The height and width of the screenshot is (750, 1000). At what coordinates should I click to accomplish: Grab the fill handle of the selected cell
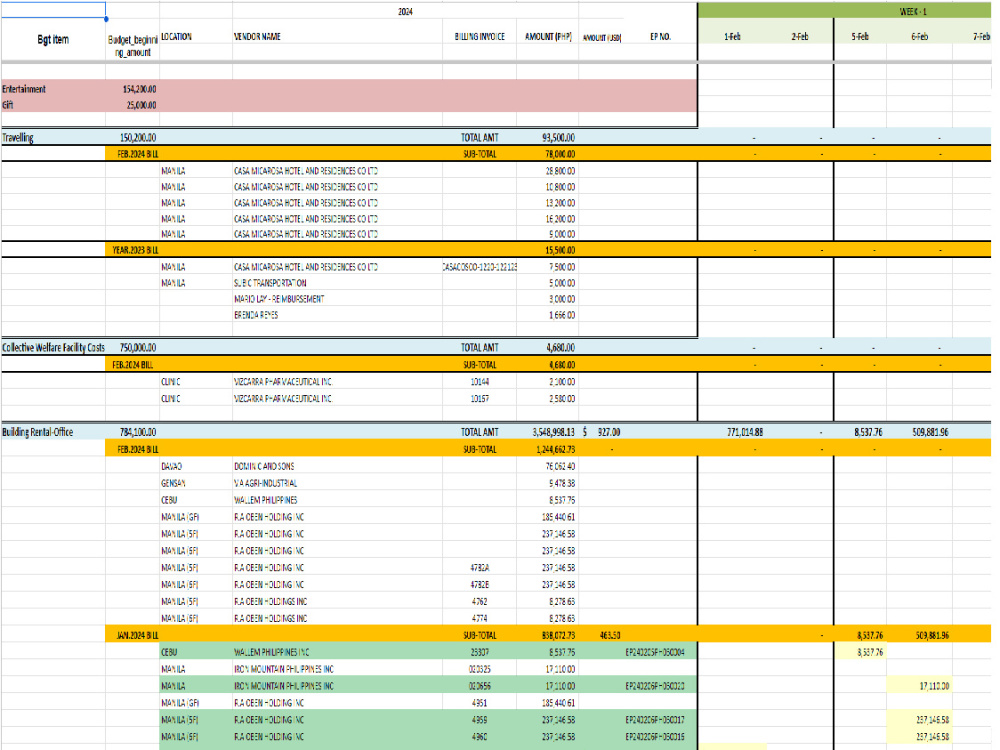[x=106, y=19]
